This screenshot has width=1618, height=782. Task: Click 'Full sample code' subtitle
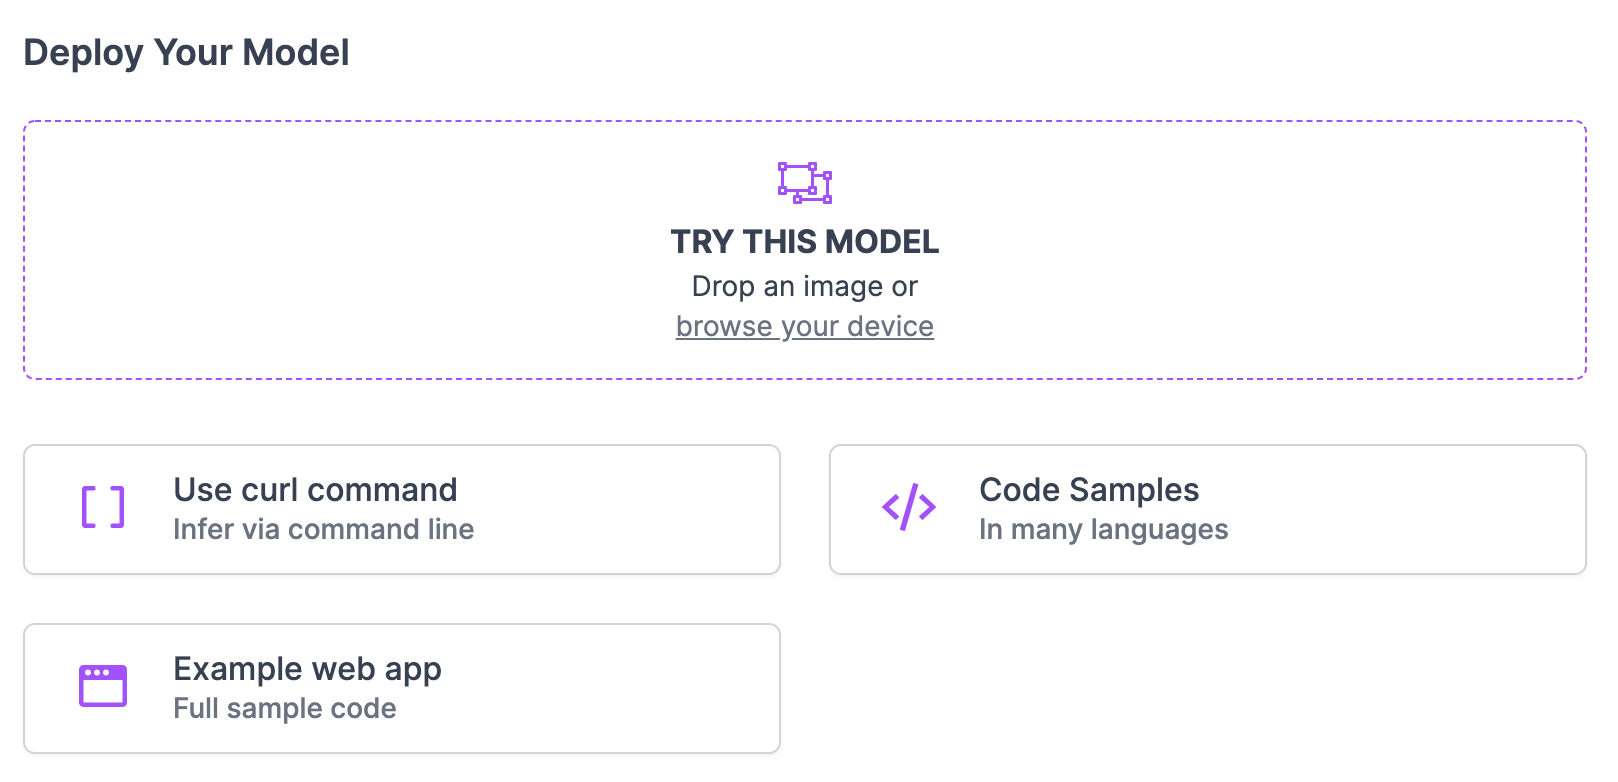pos(285,708)
